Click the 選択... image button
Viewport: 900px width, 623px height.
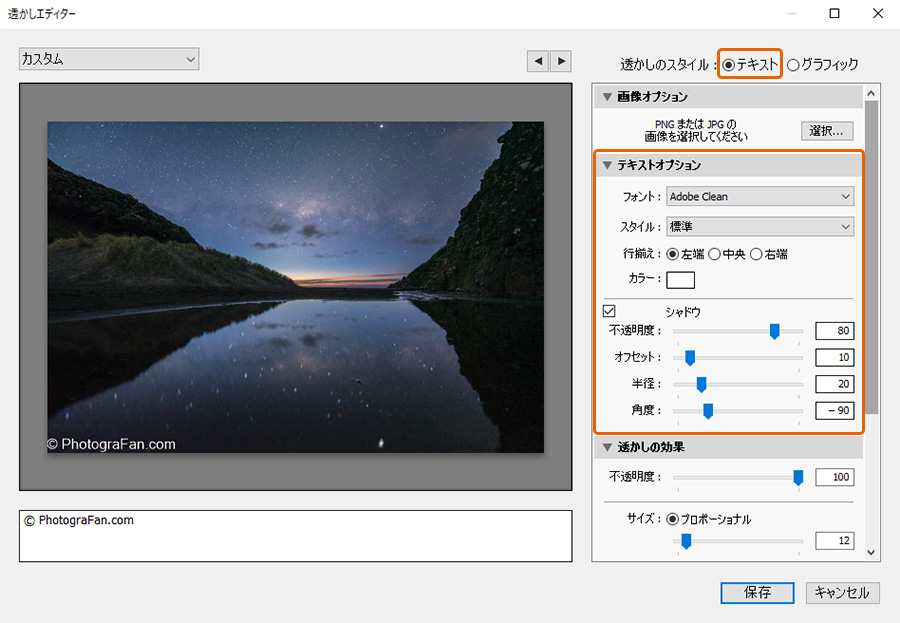(x=827, y=131)
